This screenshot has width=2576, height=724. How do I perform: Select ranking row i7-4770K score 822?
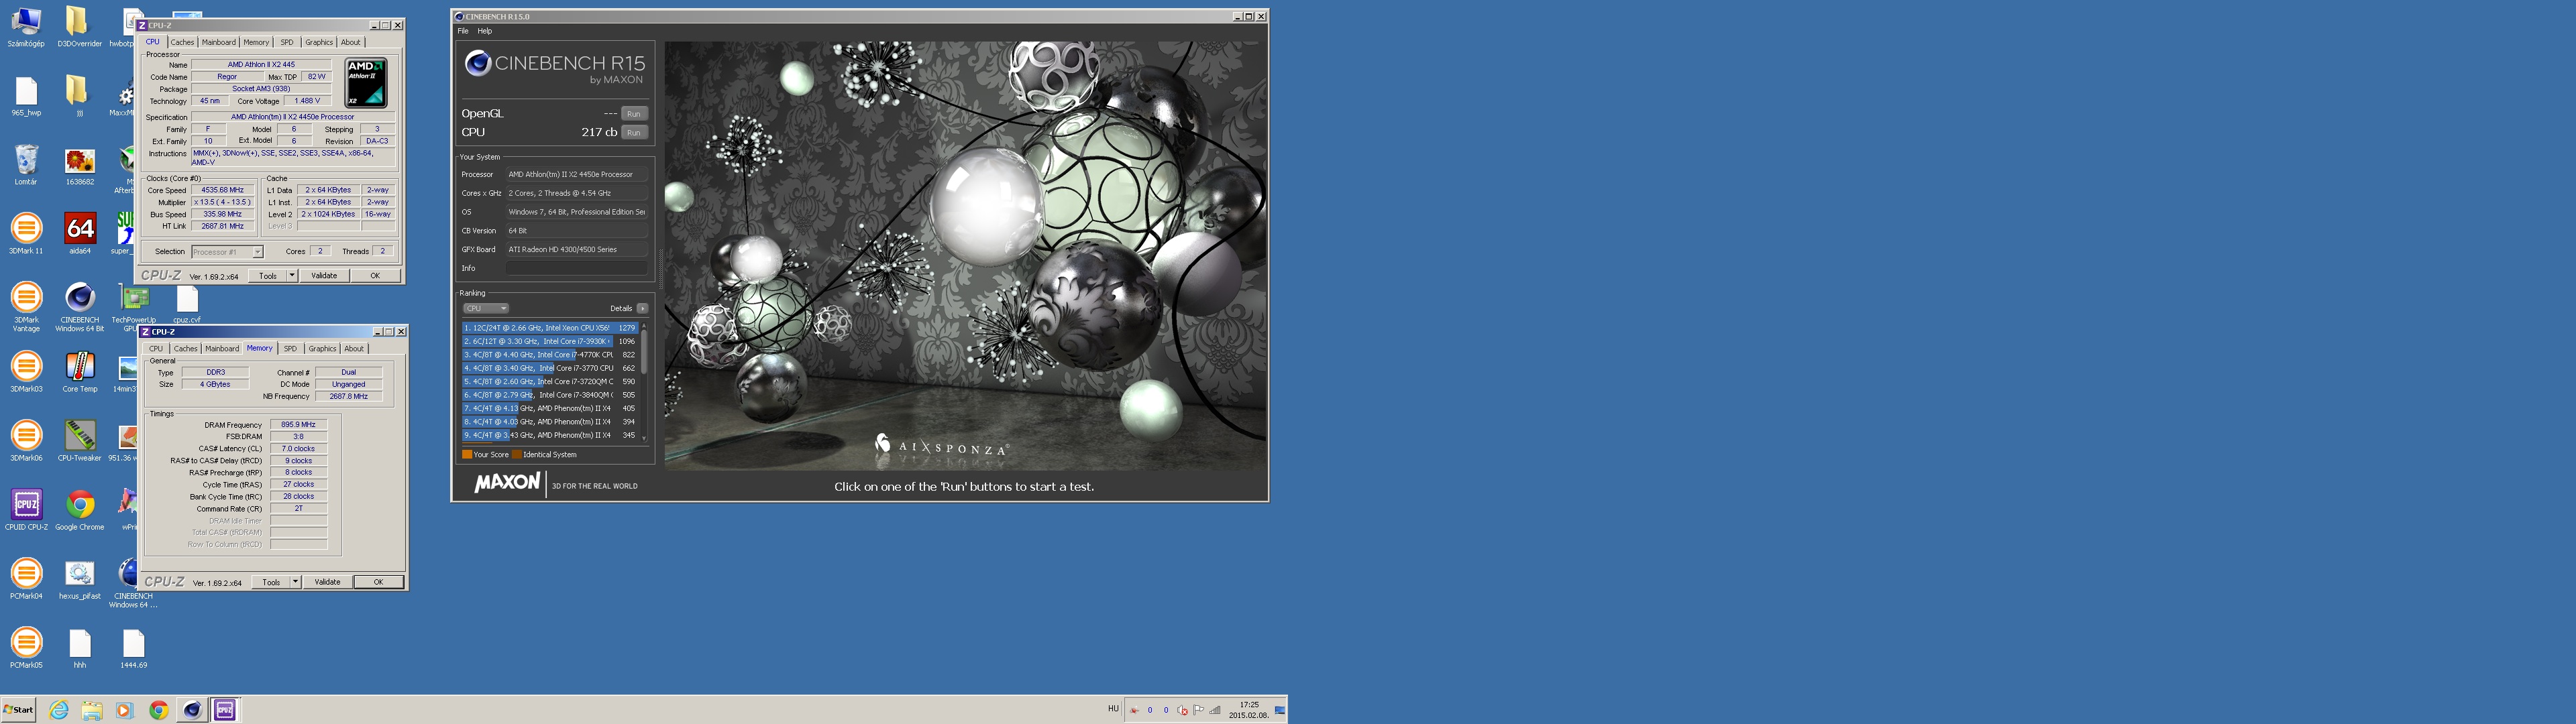[550, 355]
